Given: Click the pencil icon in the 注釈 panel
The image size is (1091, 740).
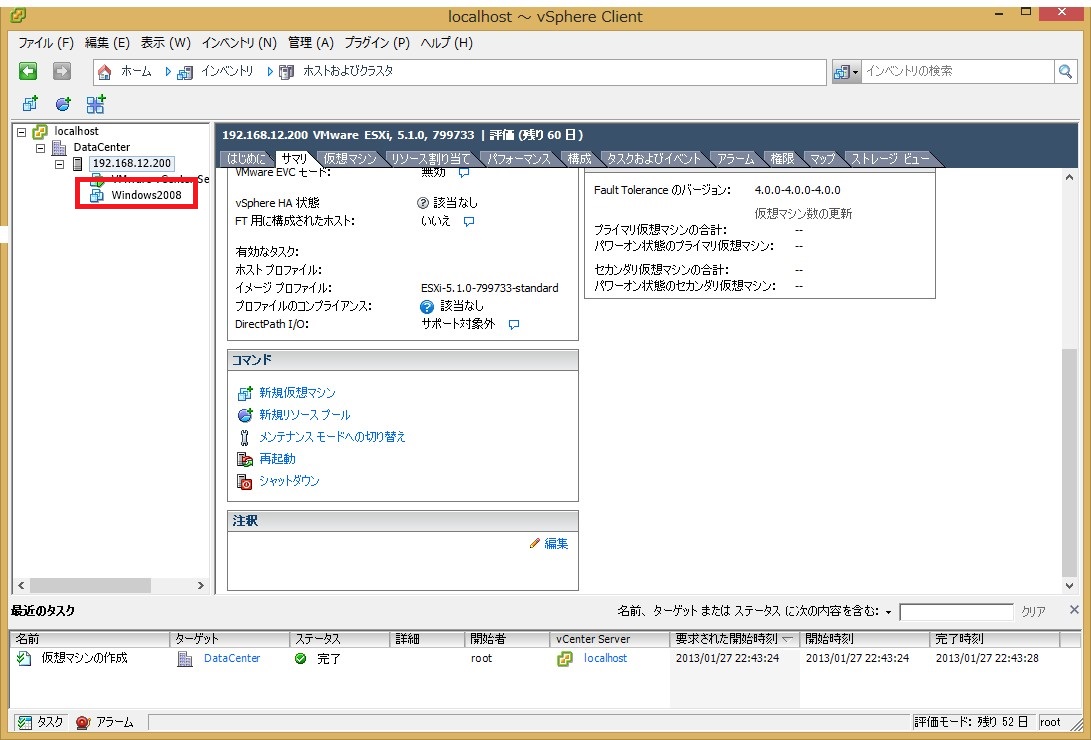Looking at the screenshot, I should tap(534, 543).
